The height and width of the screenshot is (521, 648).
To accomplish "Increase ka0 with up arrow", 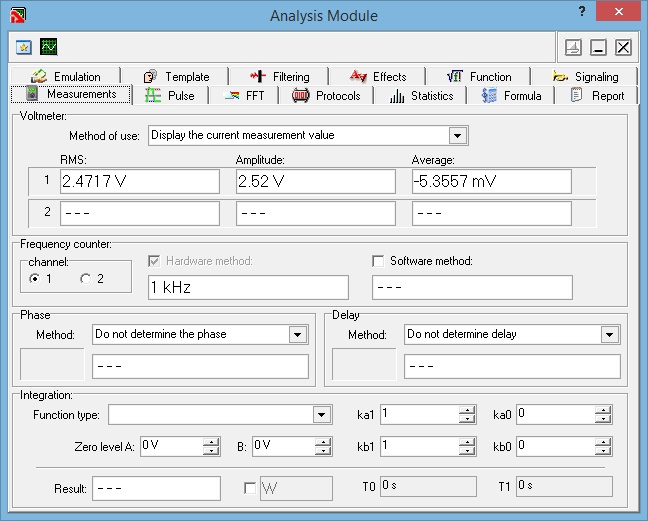I will (x=603, y=410).
